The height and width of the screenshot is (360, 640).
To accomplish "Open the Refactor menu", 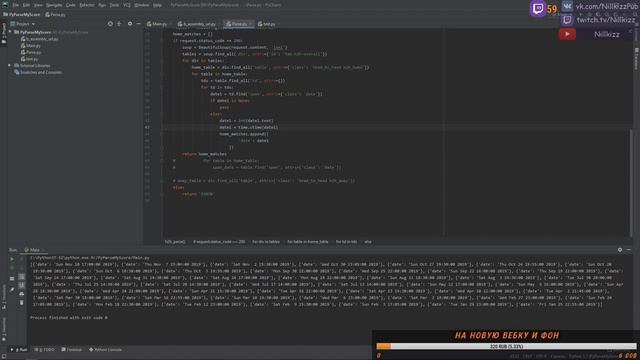I will tap(87, 5).
